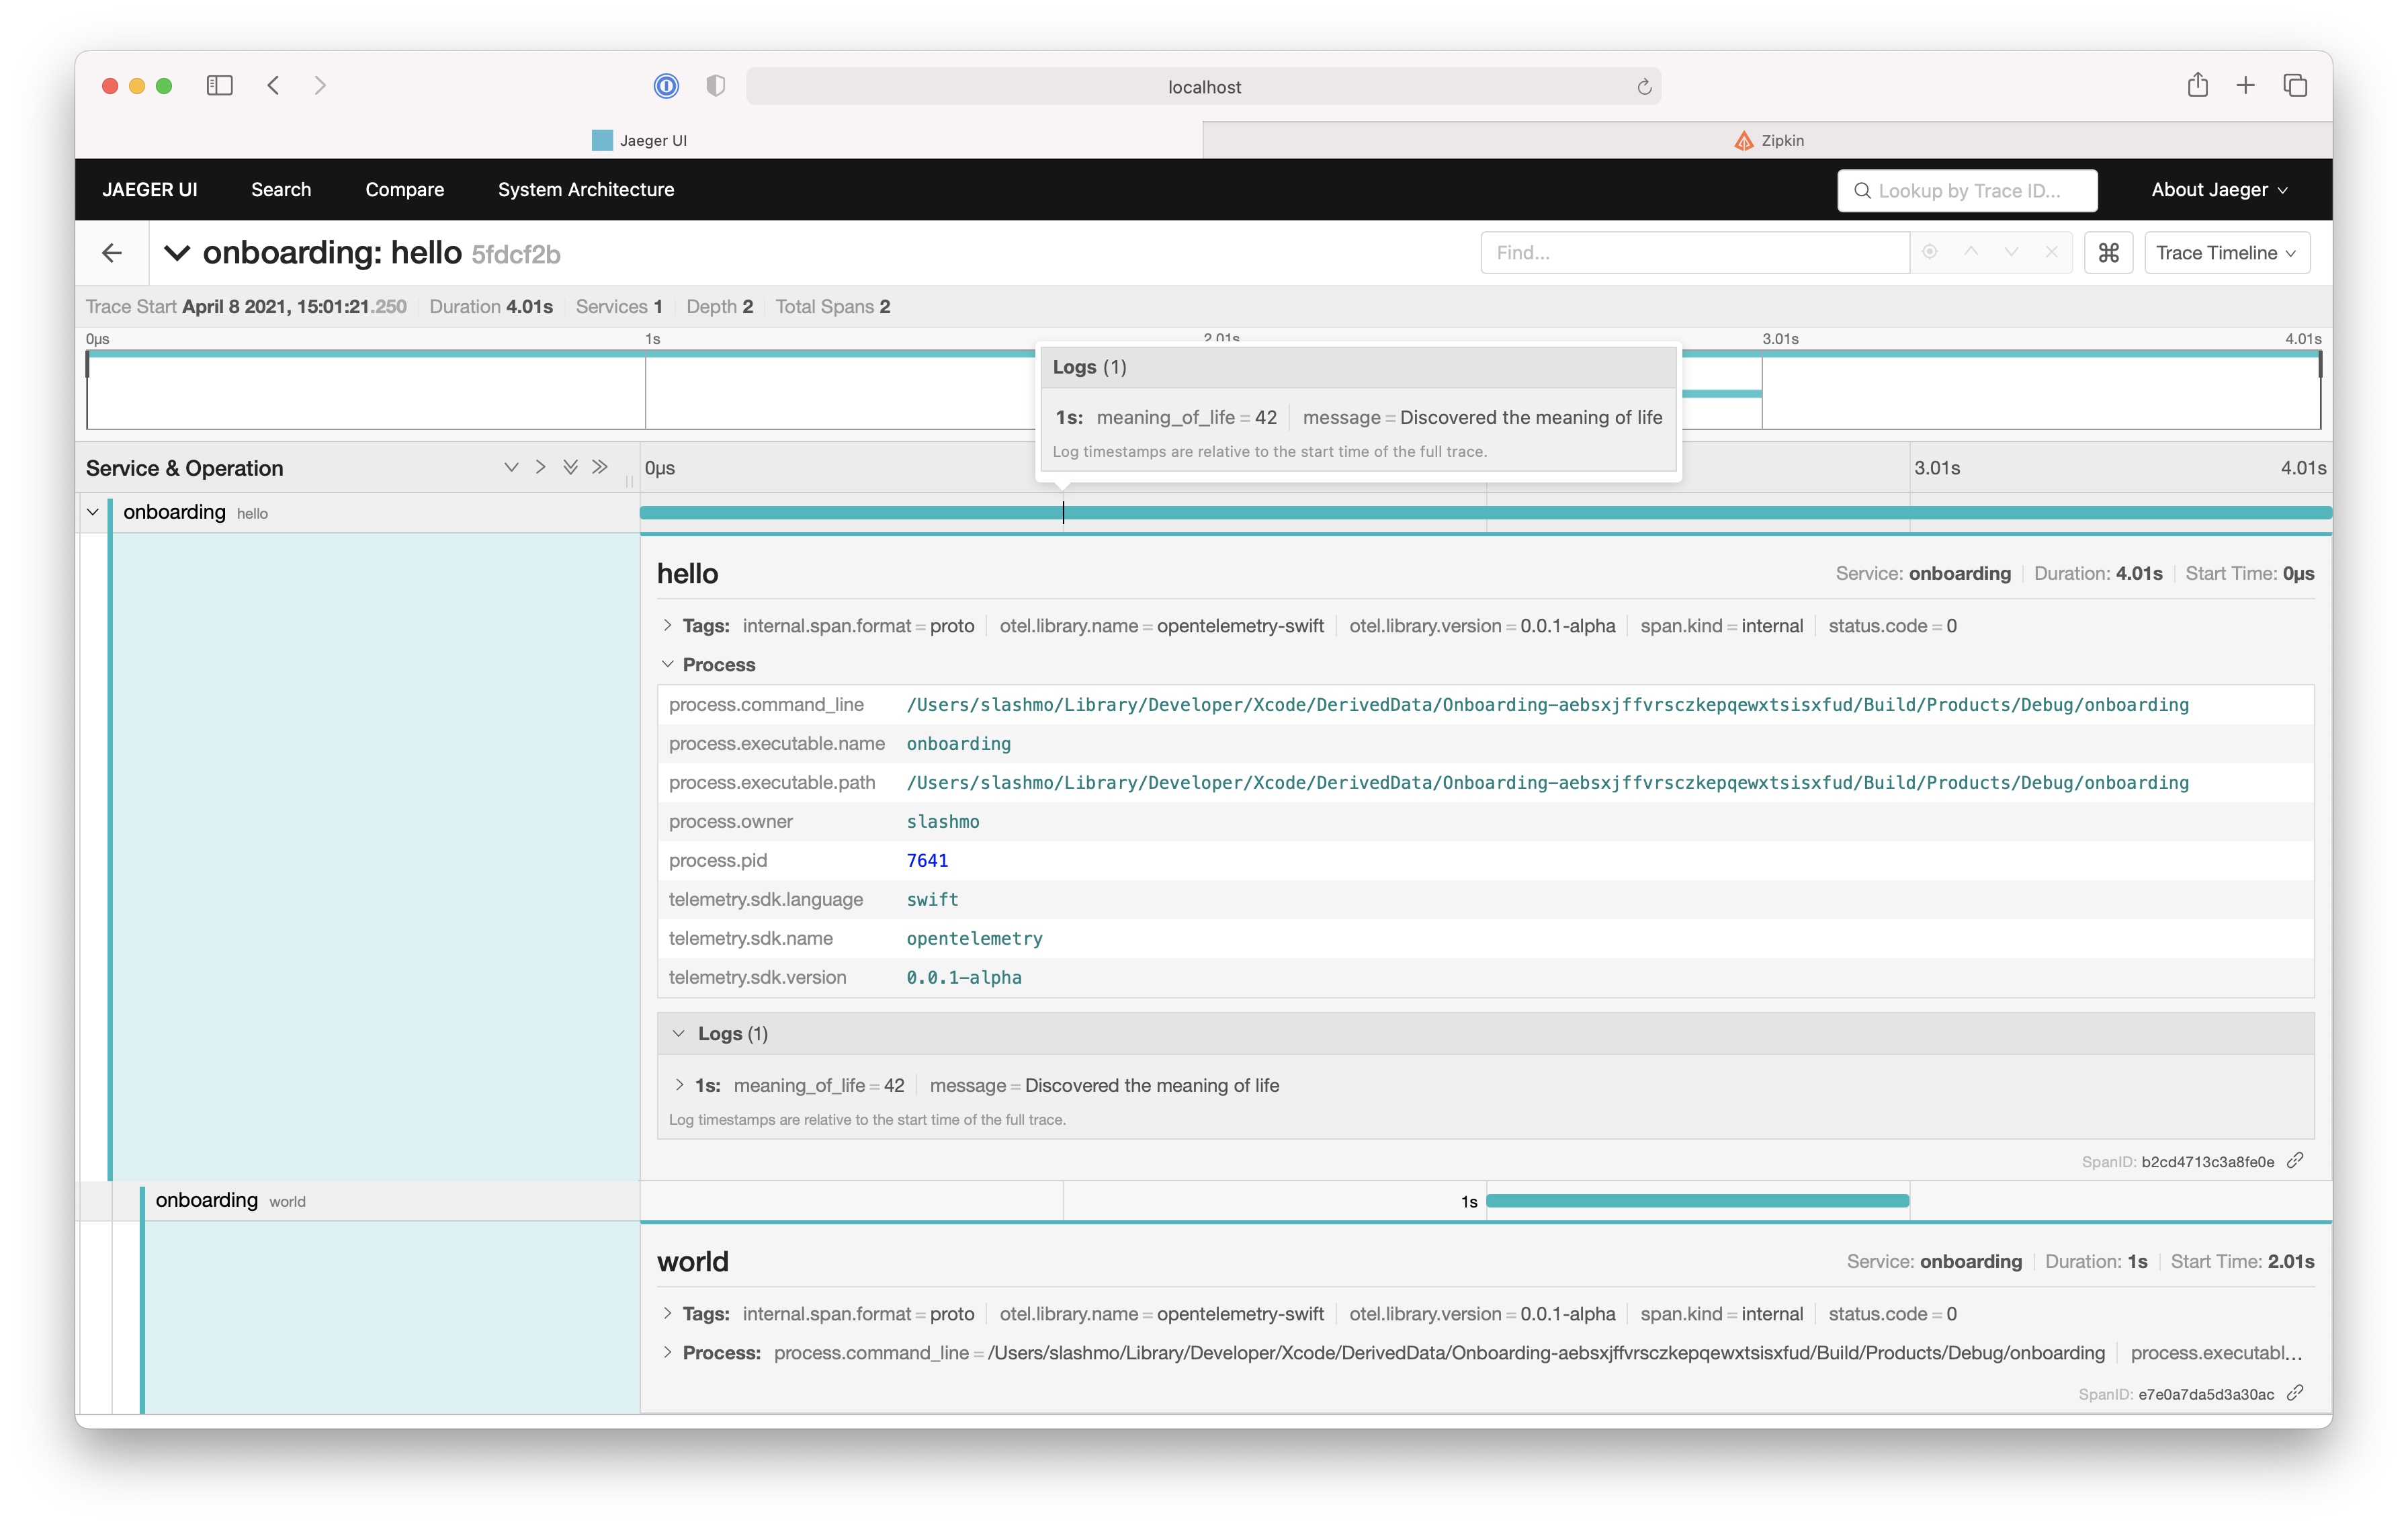Open the Trace Timeline view dropdown
The image size is (2408, 1528).
[2226, 253]
